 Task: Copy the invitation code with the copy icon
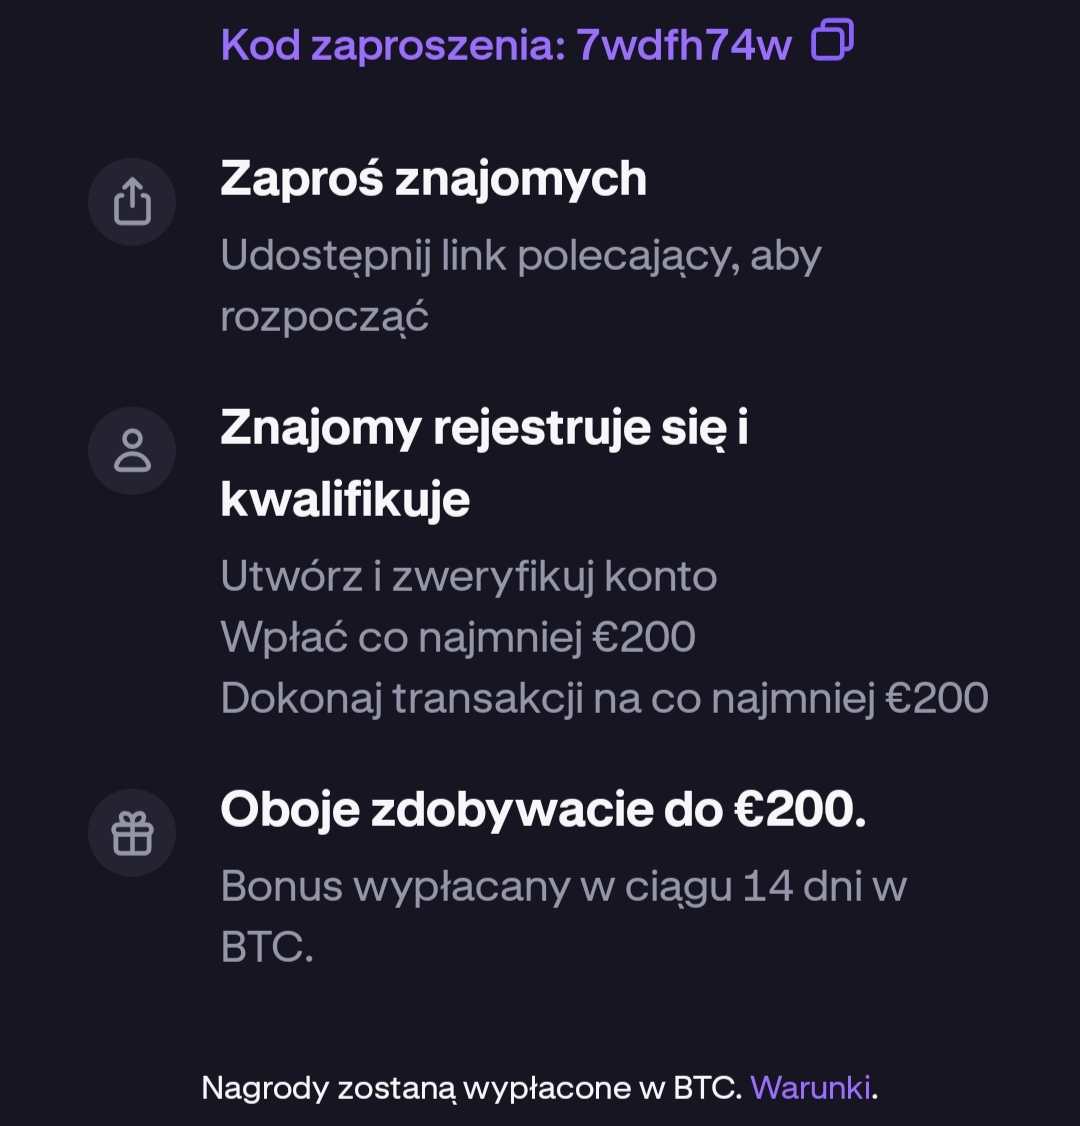(x=832, y=41)
